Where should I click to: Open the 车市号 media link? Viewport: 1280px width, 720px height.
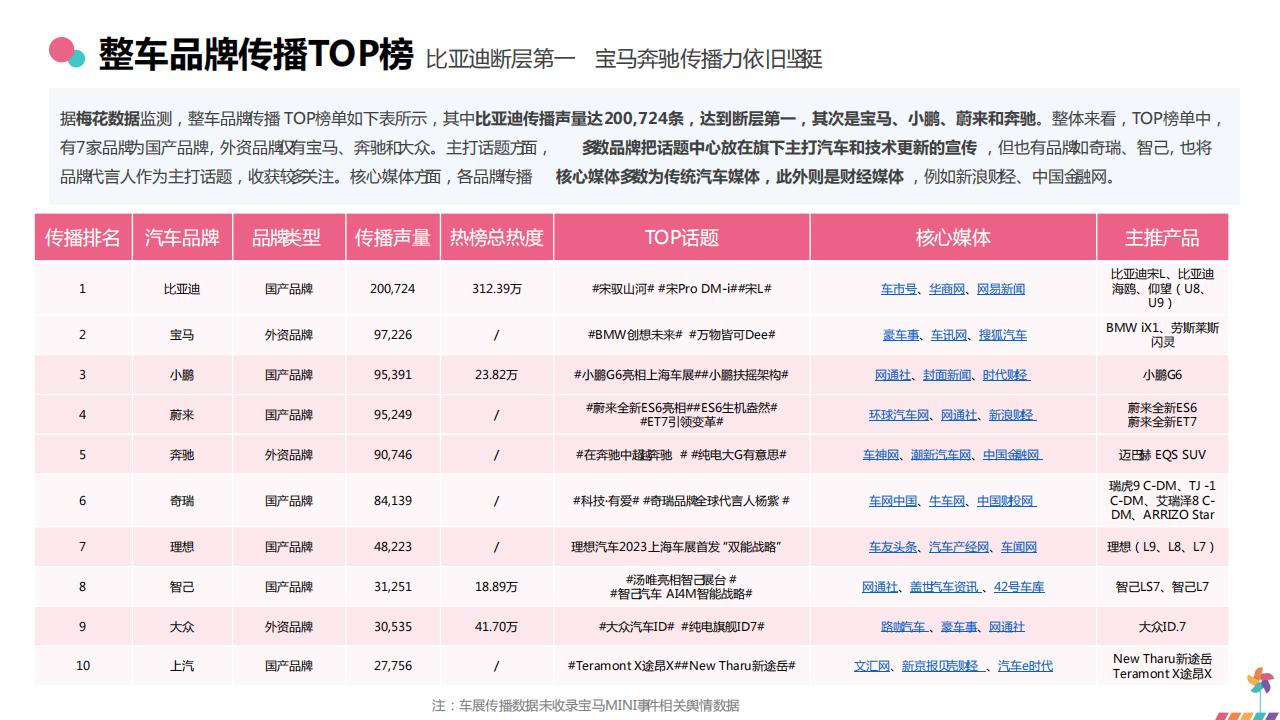pos(898,289)
